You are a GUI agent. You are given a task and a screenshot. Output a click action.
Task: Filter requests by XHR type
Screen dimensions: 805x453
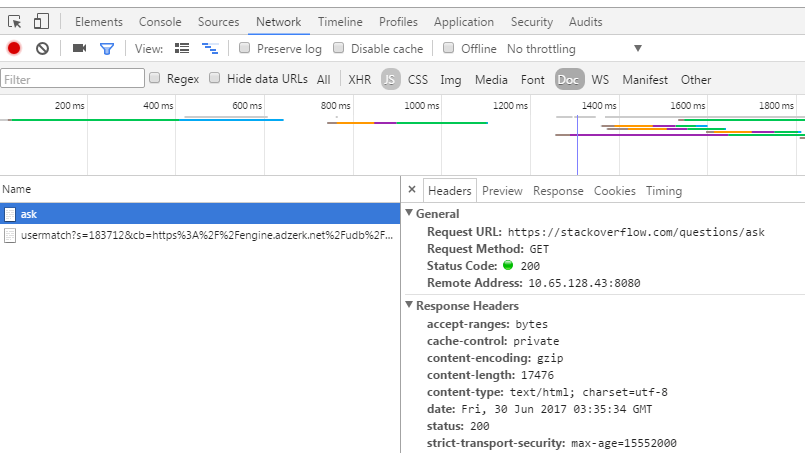[359, 79]
